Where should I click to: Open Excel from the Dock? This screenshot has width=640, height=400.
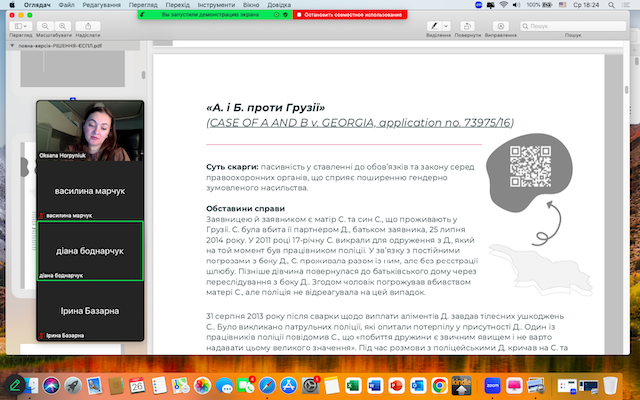pos(353,385)
